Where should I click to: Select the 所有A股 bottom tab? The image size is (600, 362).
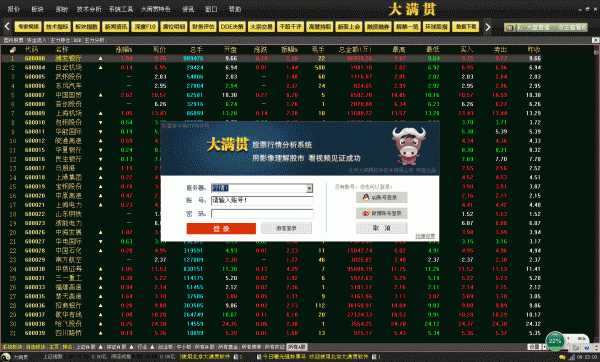297,347
